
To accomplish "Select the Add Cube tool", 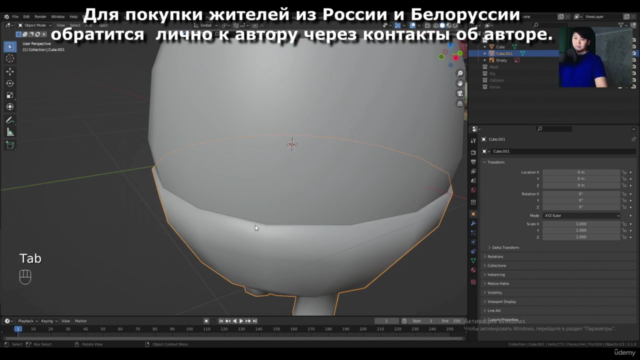I will point(10,145).
